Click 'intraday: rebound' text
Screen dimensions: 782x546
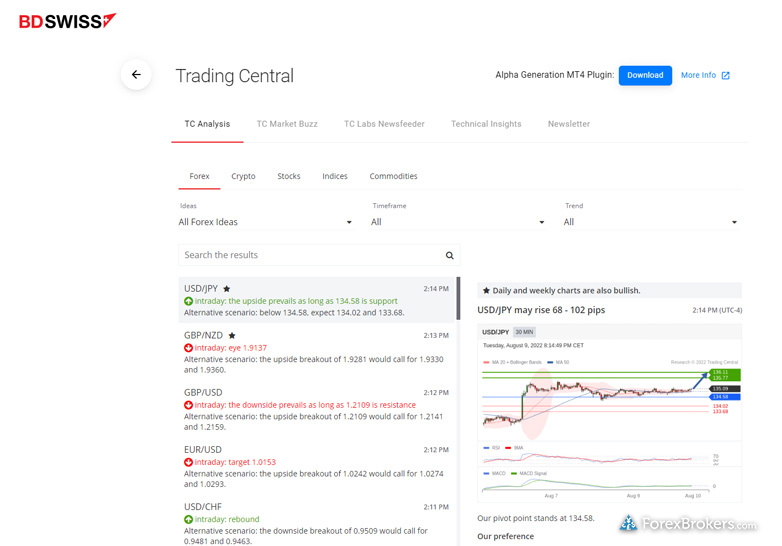pyautogui.click(x=227, y=520)
